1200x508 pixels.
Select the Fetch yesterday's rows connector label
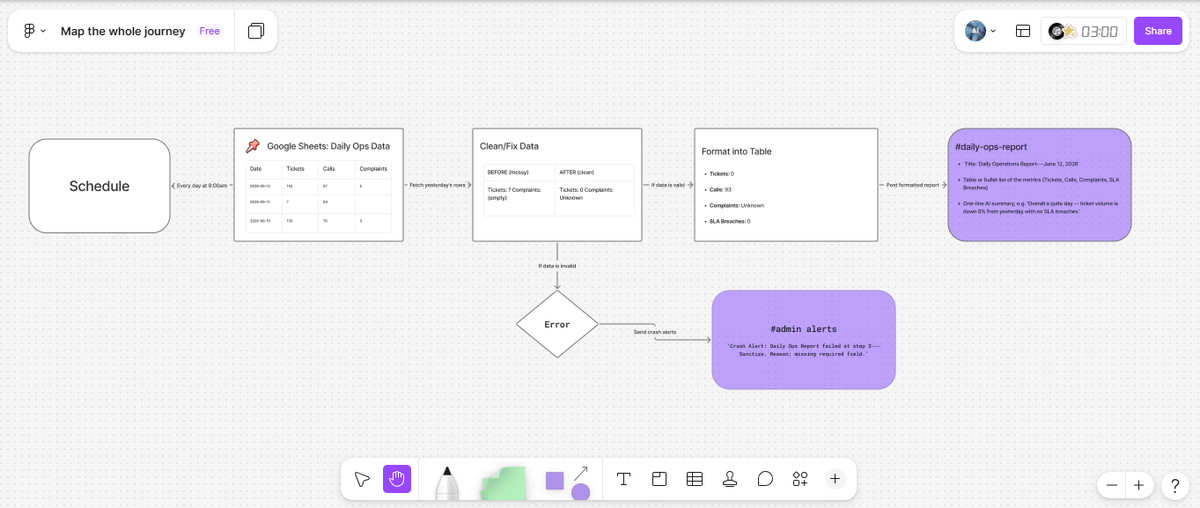(438, 185)
